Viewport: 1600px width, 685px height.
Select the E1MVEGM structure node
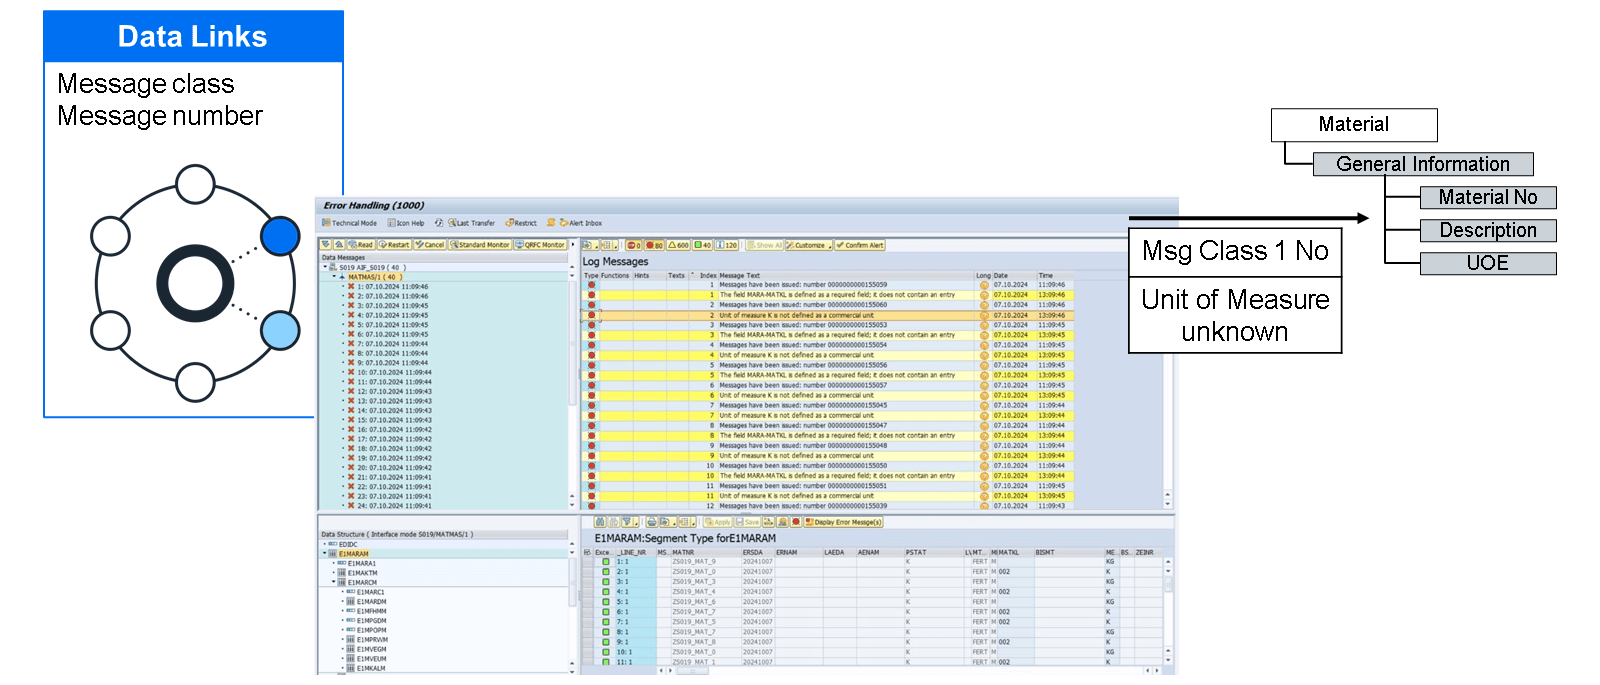pos(371,649)
